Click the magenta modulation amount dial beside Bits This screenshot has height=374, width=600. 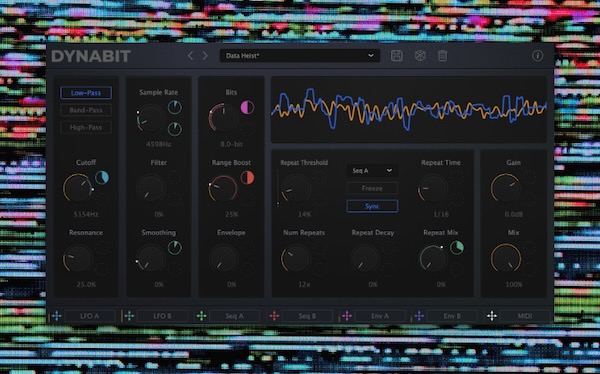[247, 107]
